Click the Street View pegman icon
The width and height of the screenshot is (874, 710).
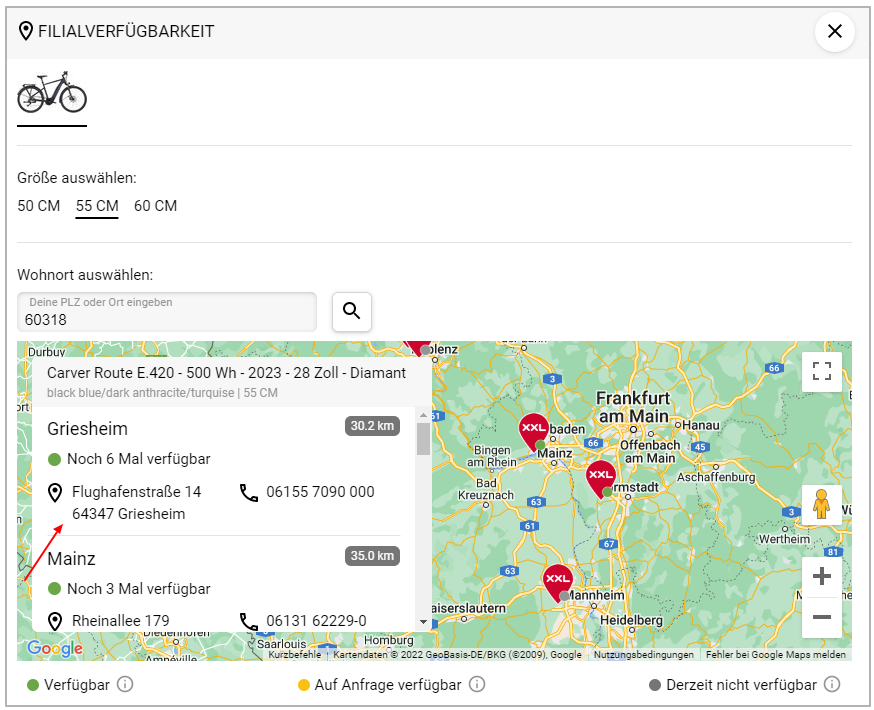click(x=822, y=504)
